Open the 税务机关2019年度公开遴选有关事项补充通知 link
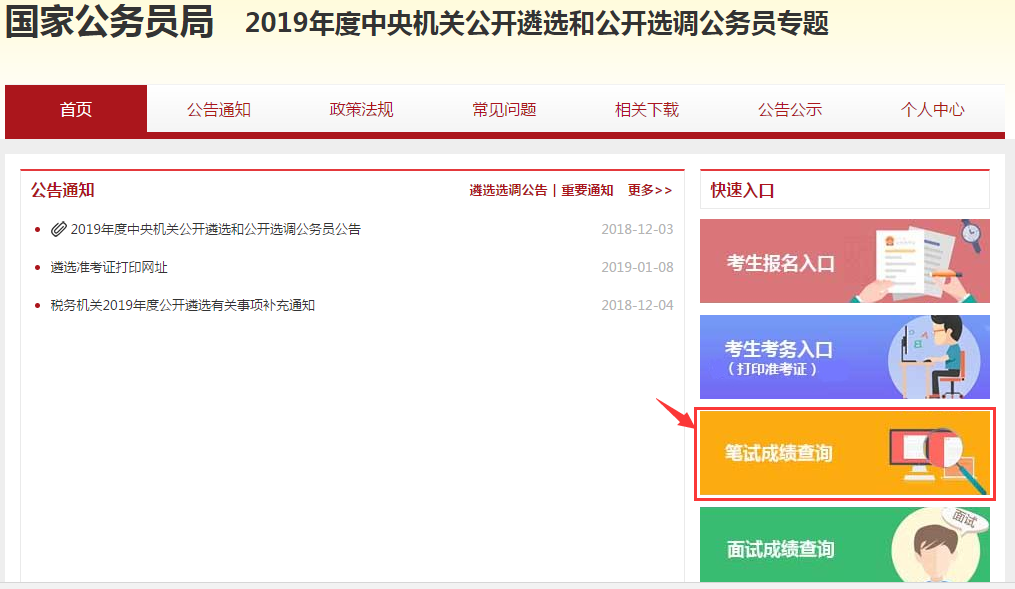The image size is (1015, 589). [x=180, y=305]
